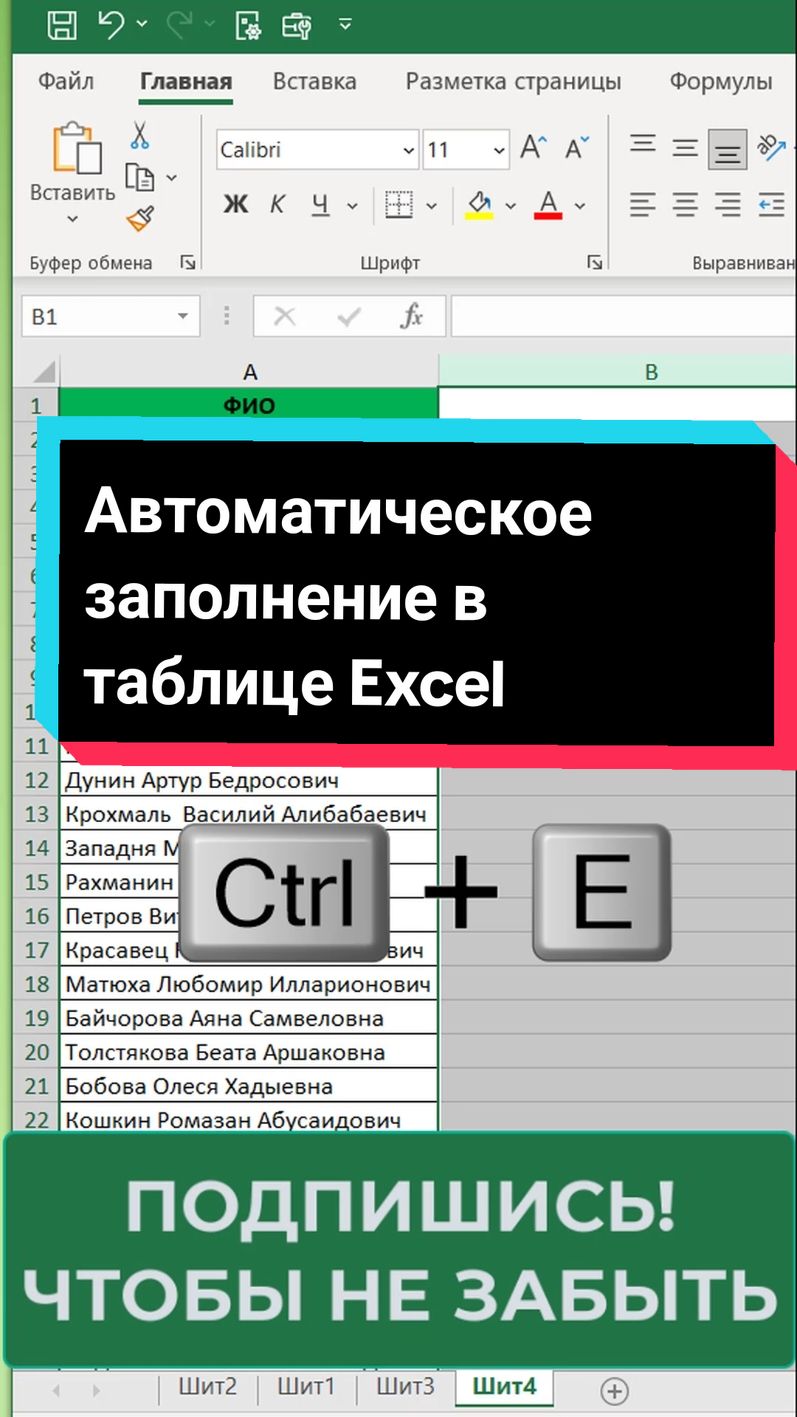The height and width of the screenshot is (1417, 797).
Task: Open the fill color dropdown arrow
Action: tap(511, 206)
